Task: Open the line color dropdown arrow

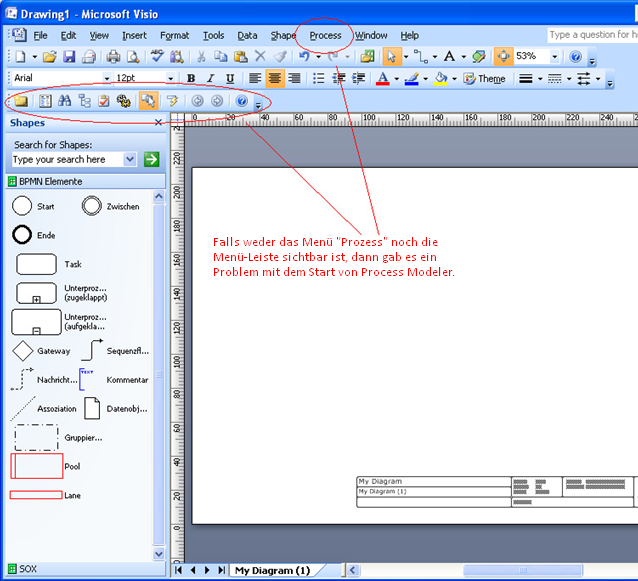Action: tap(425, 79)
